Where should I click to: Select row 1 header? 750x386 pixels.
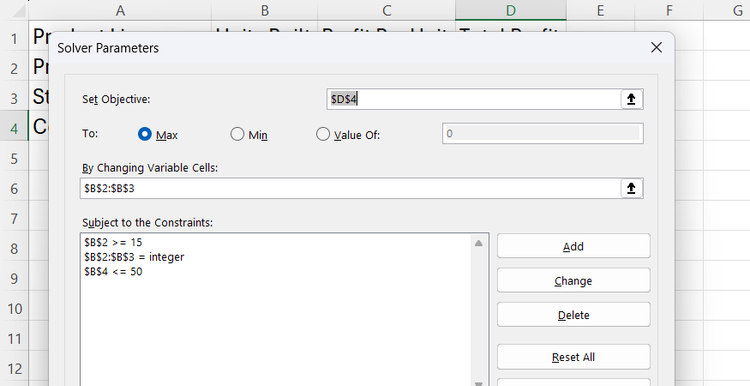tap(14, 38)
